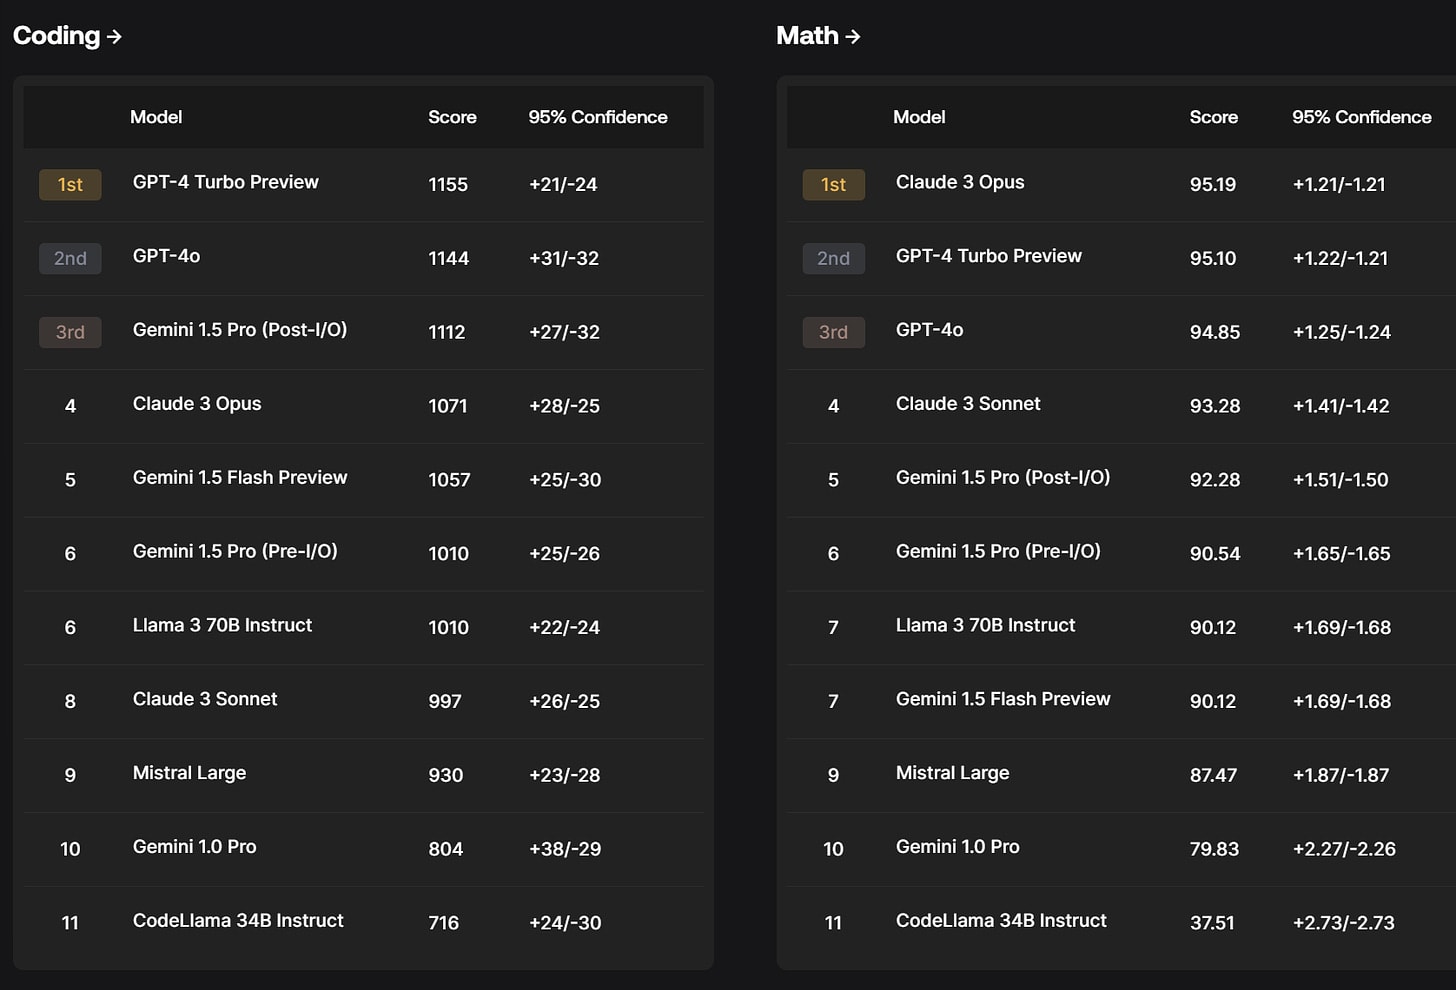The width and height of the screenshot is (1456, 990).
Task: Click the coding score 1112
Action: coord(447,333)
